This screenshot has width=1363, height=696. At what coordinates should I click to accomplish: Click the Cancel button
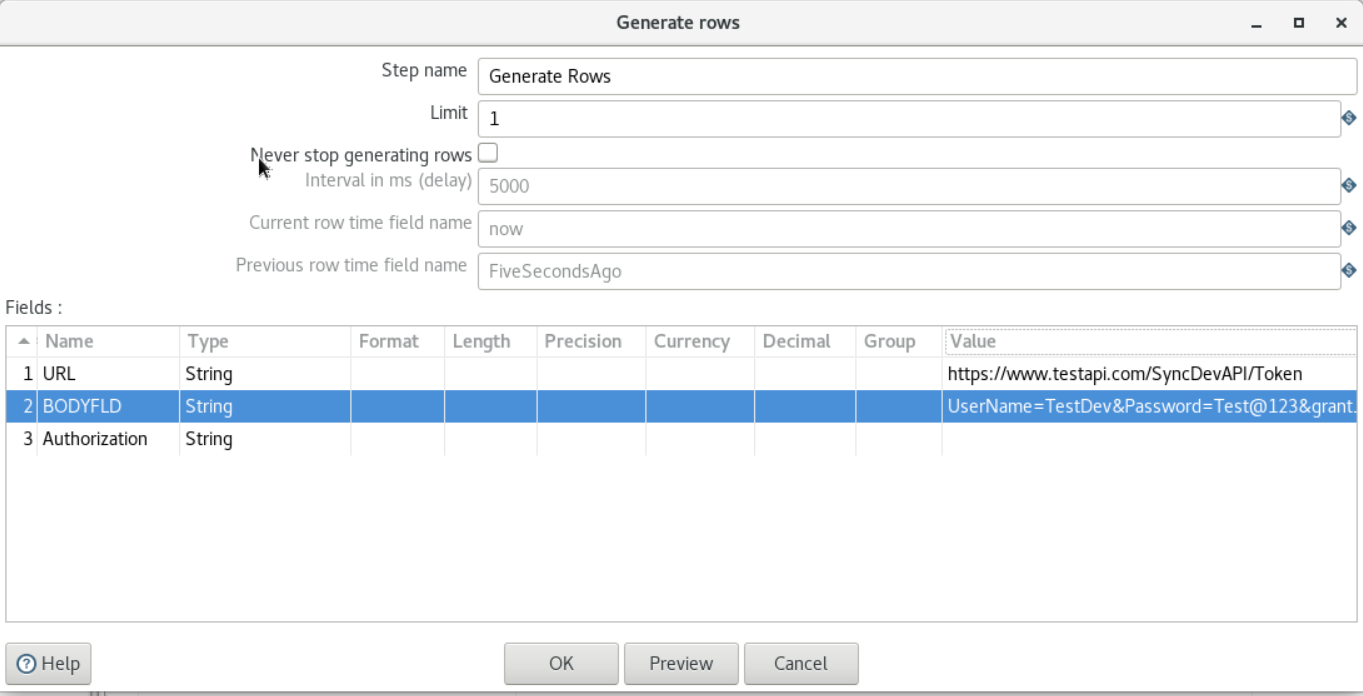pyautogui.click(x=799, y=663)
